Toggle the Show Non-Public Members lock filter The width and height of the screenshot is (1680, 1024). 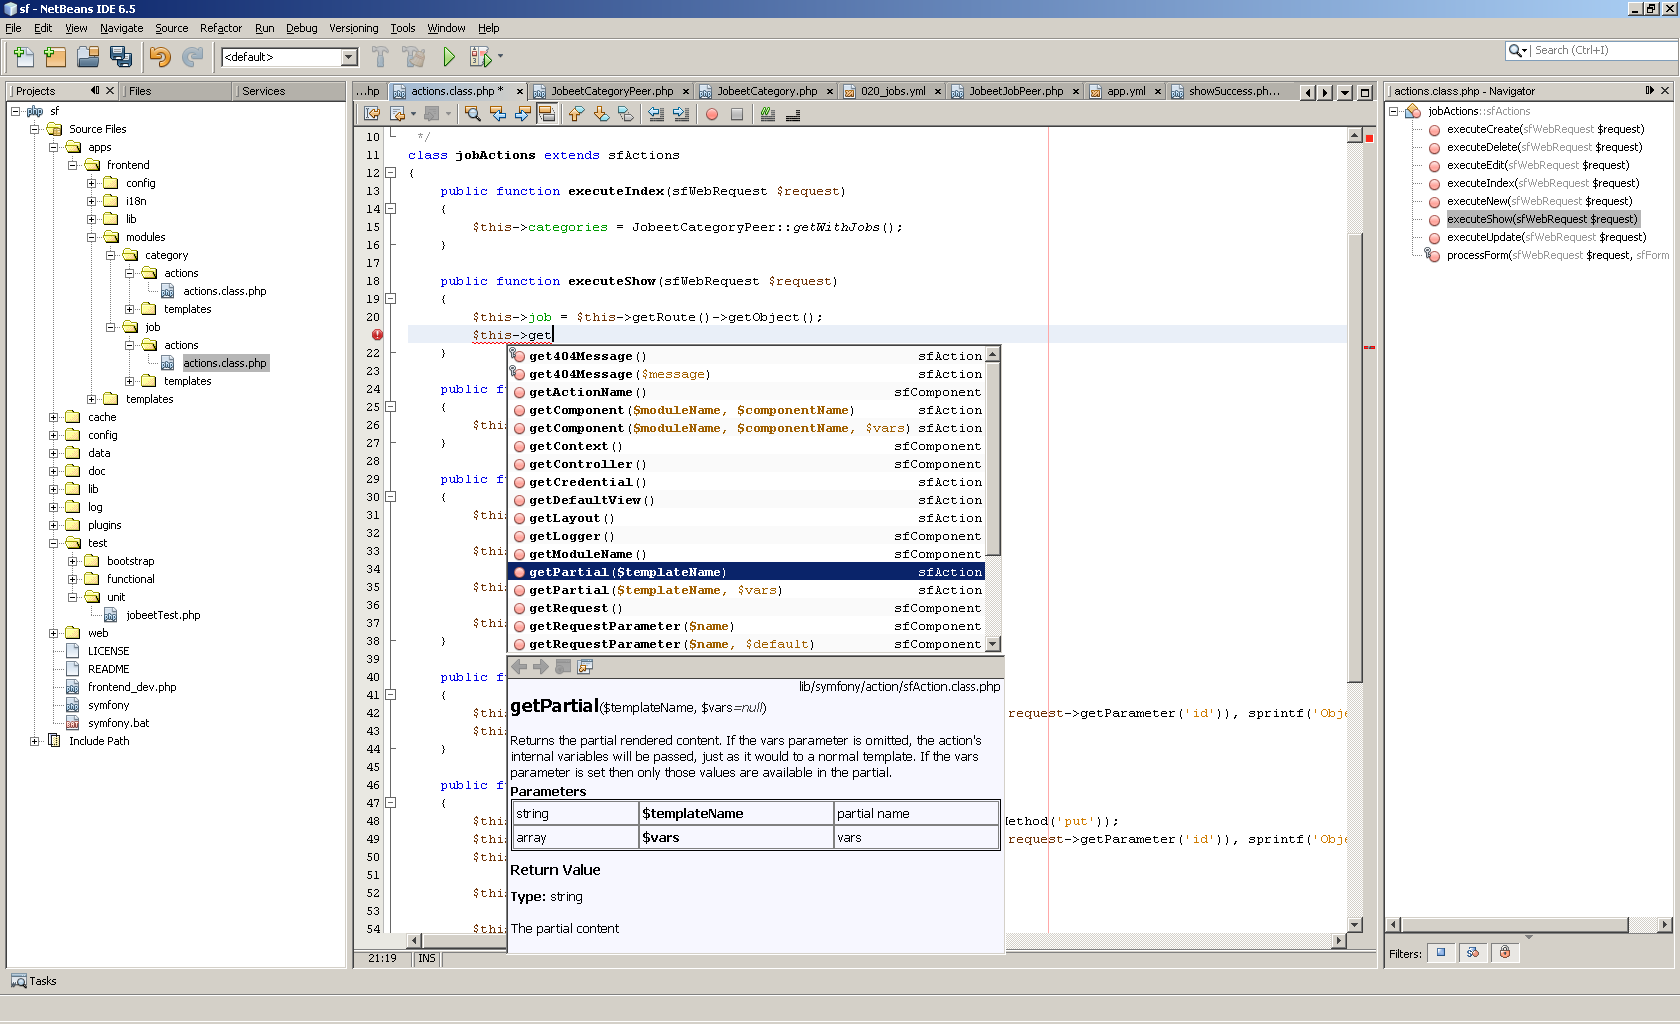(x=1505, y=953)
